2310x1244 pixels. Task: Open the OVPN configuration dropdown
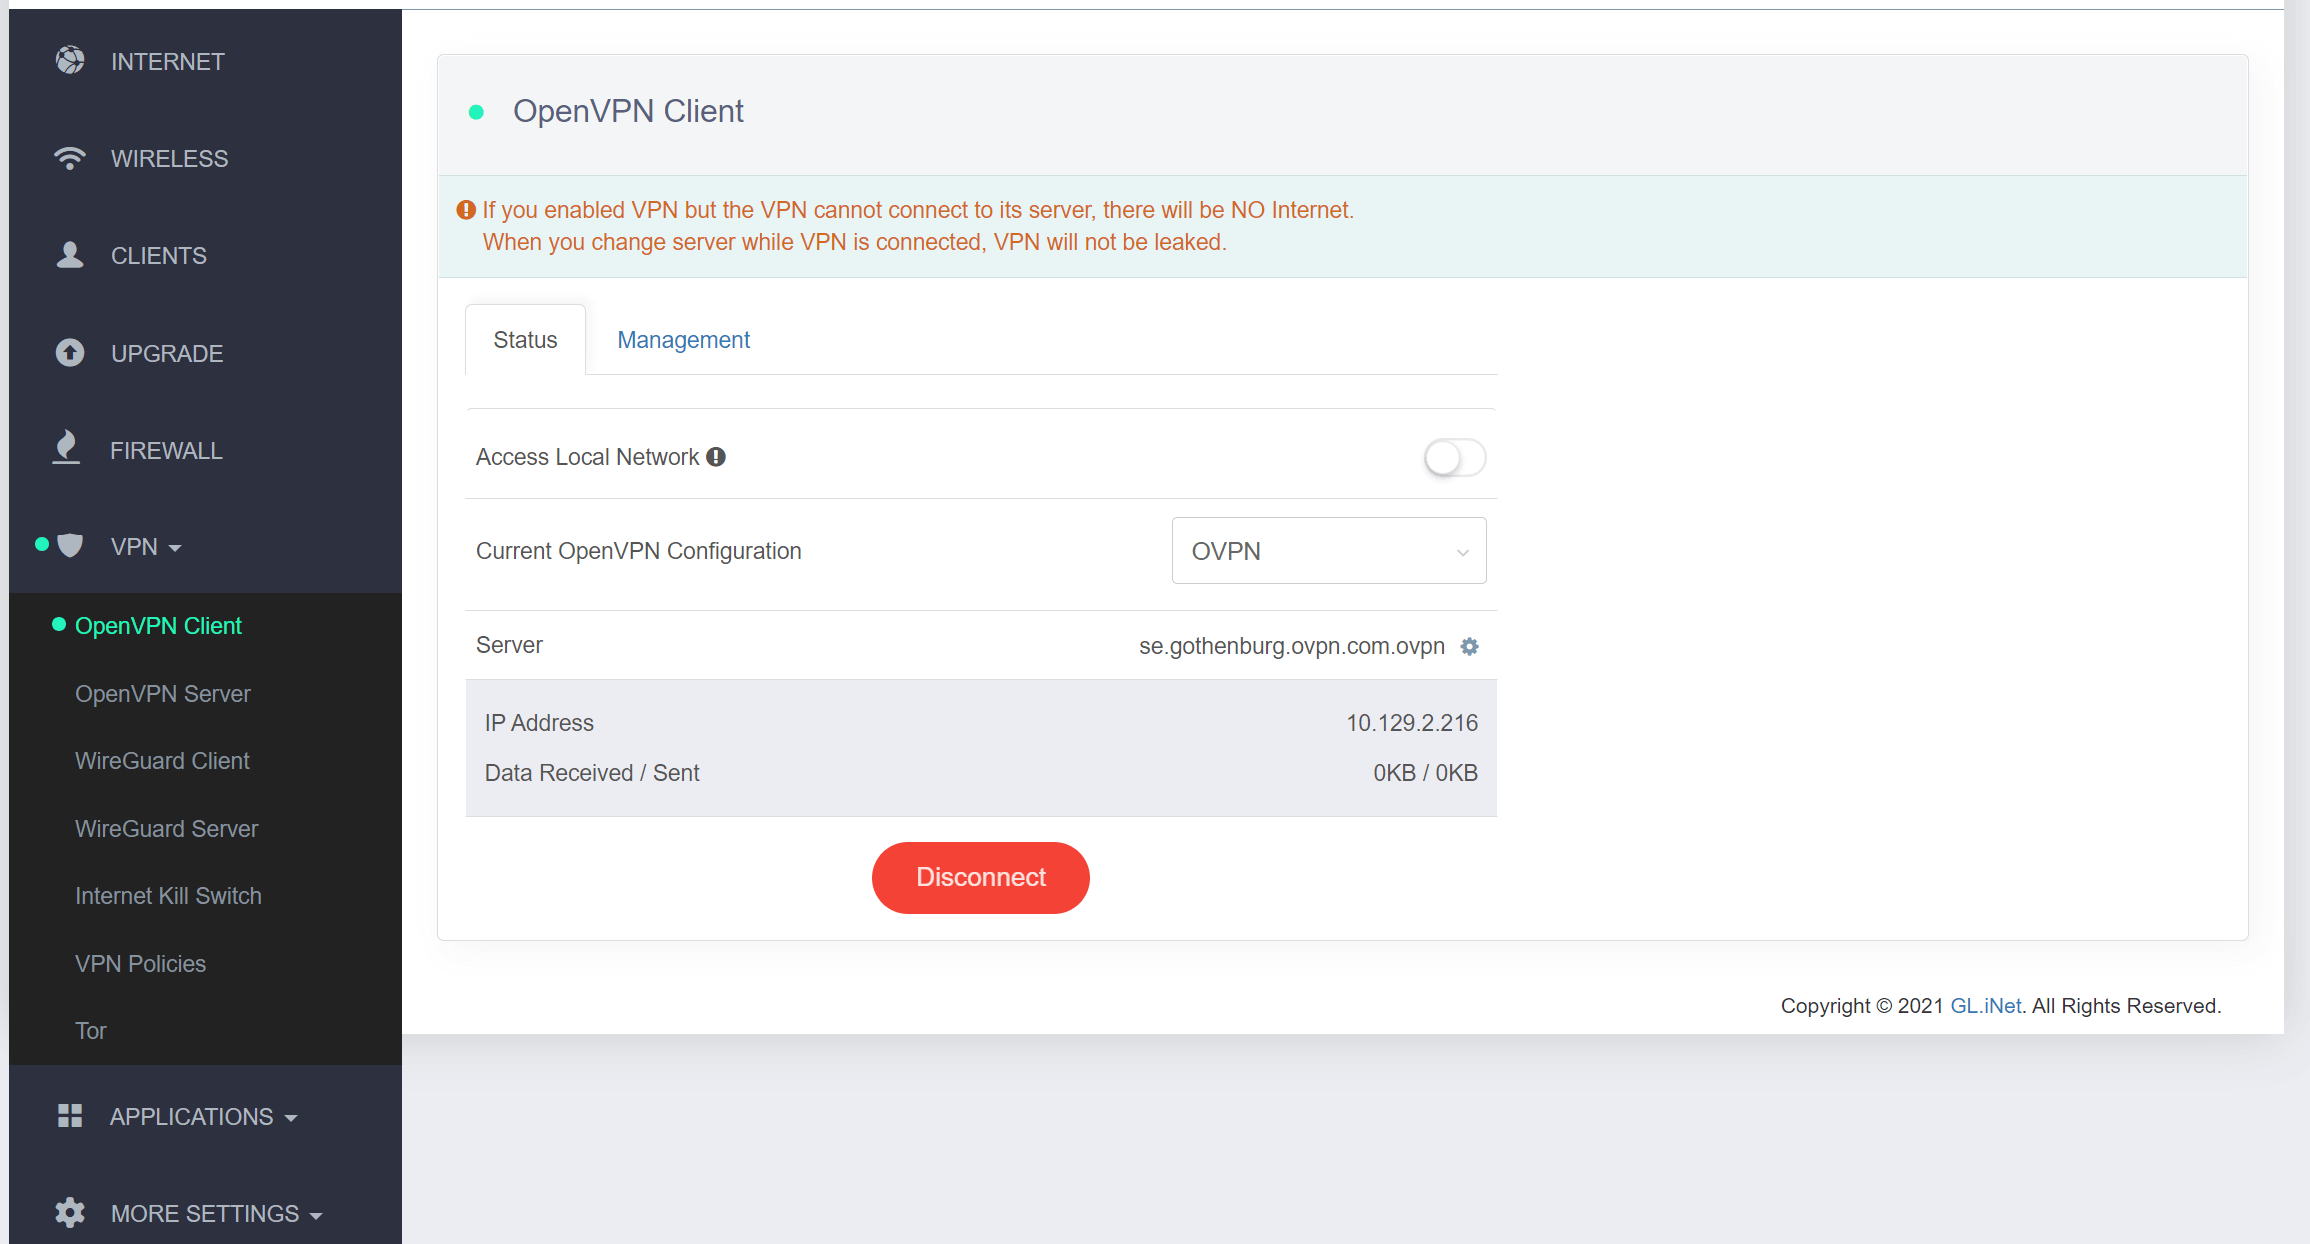1329,551
